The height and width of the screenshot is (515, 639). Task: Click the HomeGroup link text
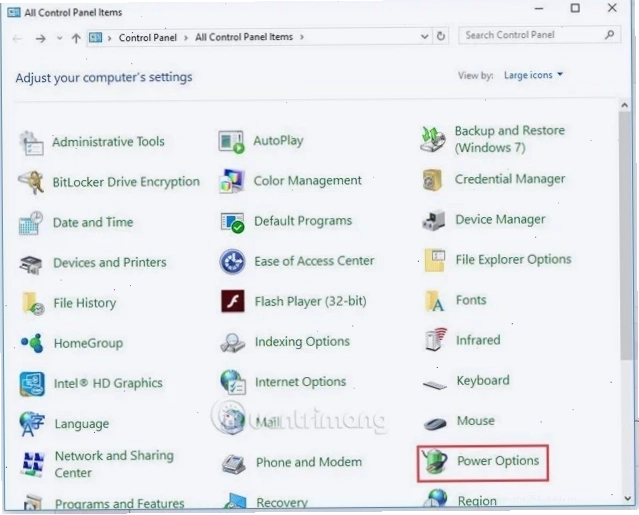click(88, 343)
